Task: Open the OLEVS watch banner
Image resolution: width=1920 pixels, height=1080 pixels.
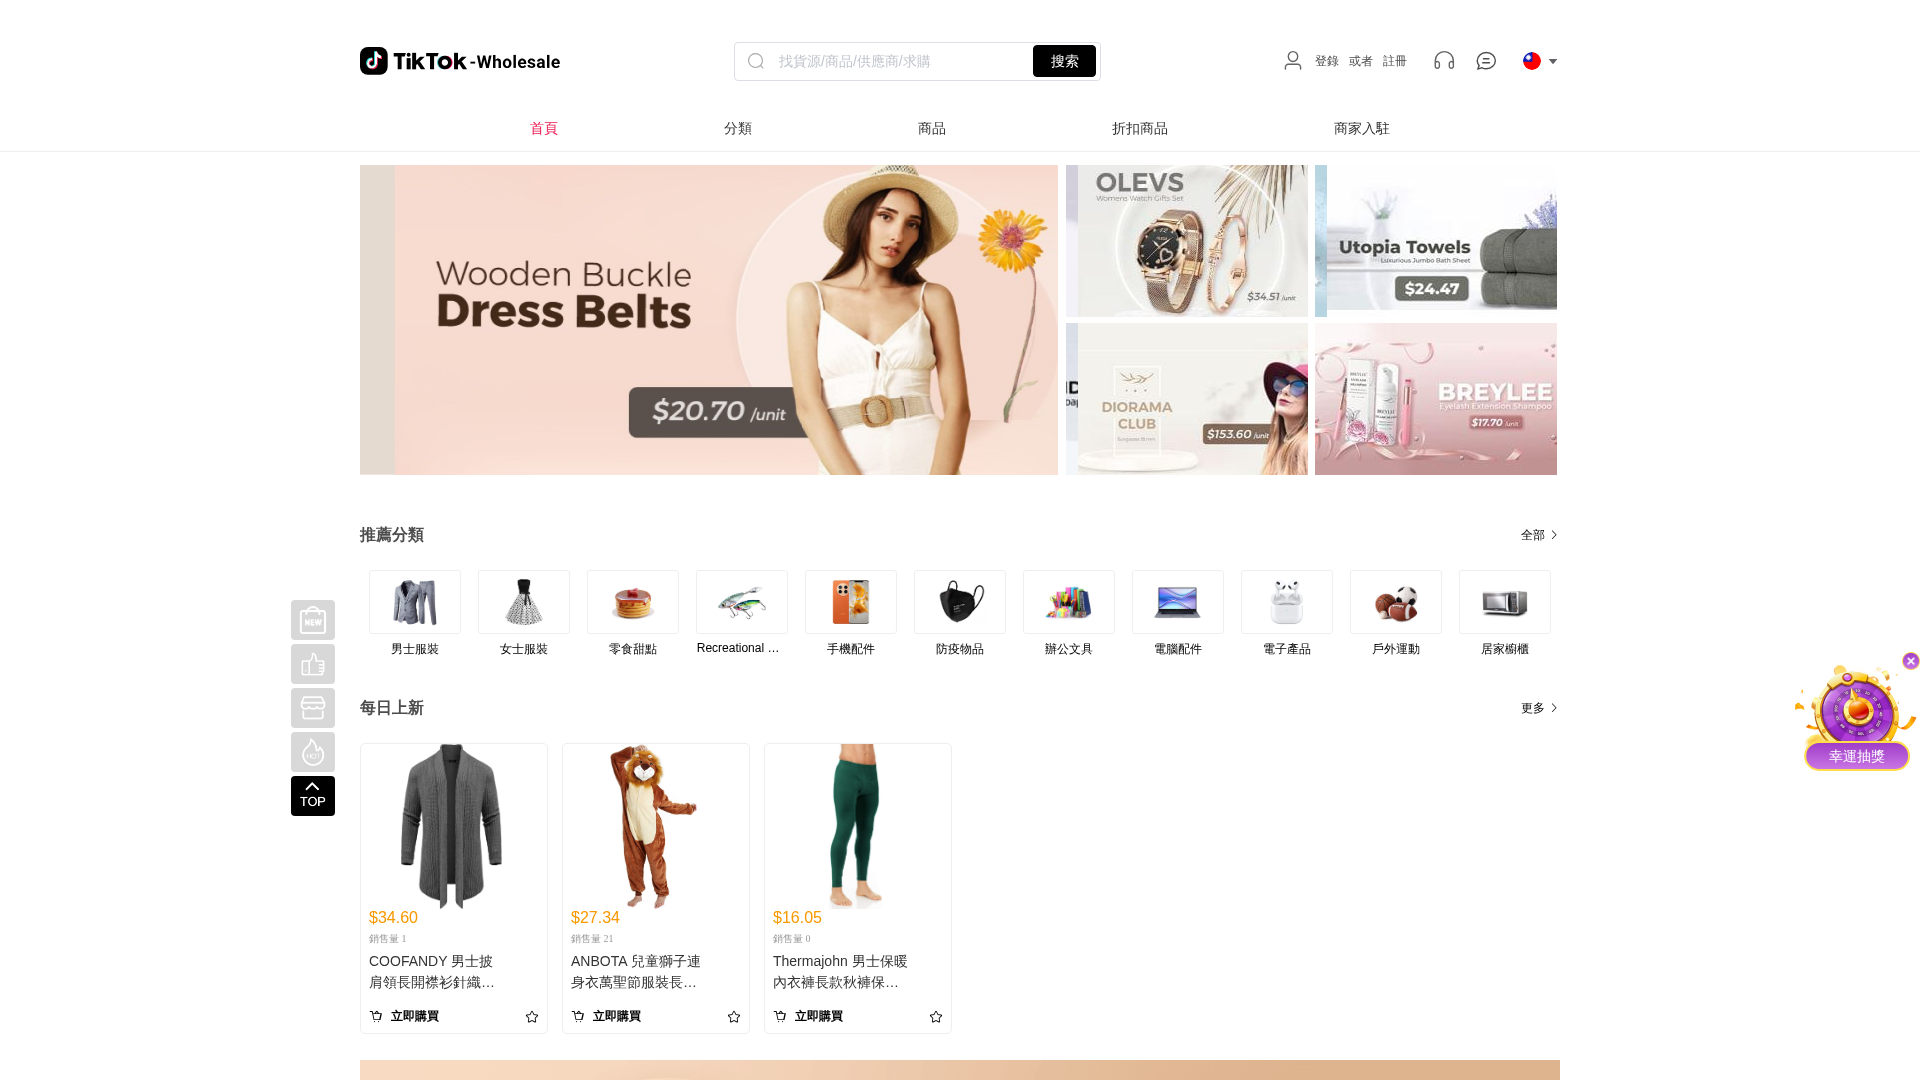Action: (x=1187, y=241)
